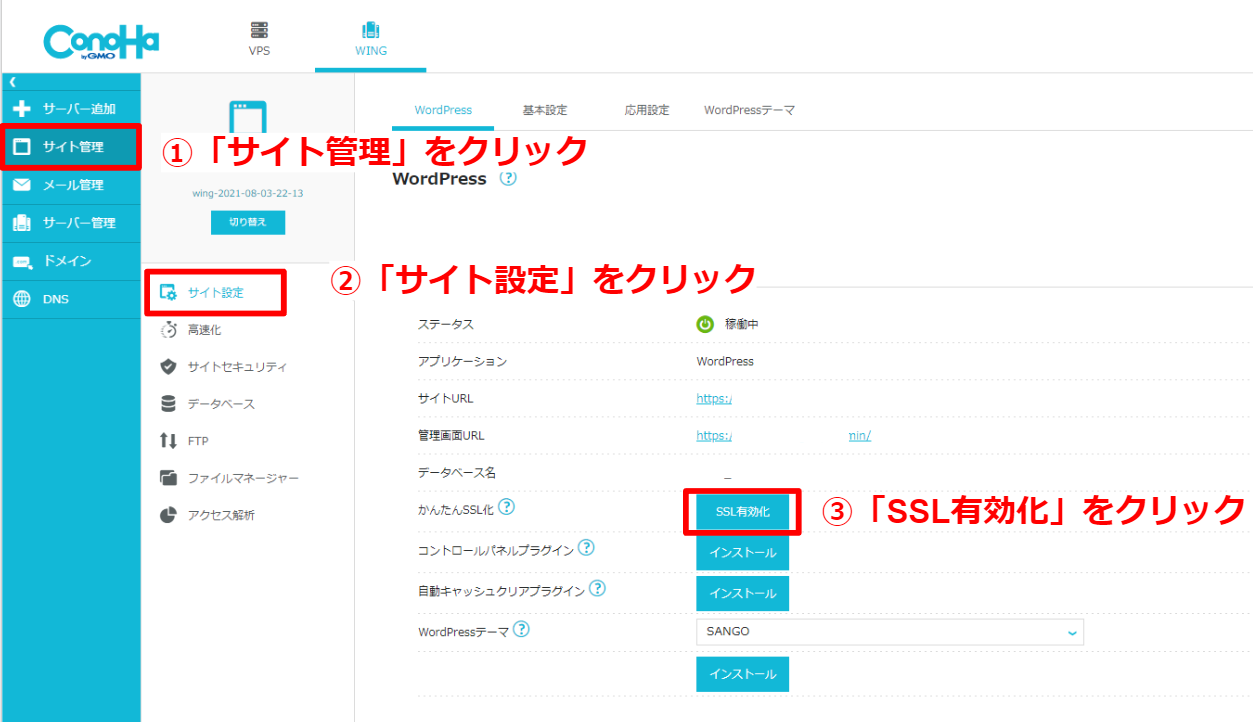This screenshot has height=722, width=1253.
Task: Click データベース stack icon
Action: tap(168, 404)
